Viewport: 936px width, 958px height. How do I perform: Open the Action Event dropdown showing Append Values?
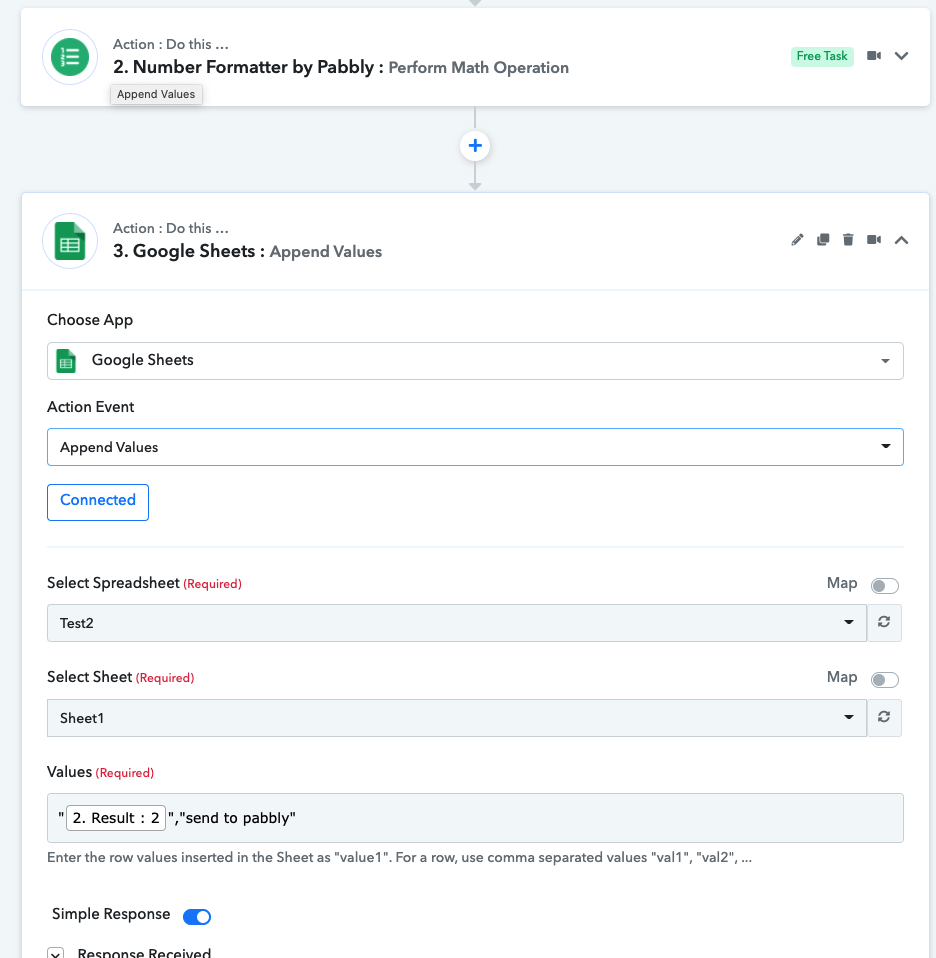pos(475,447)
